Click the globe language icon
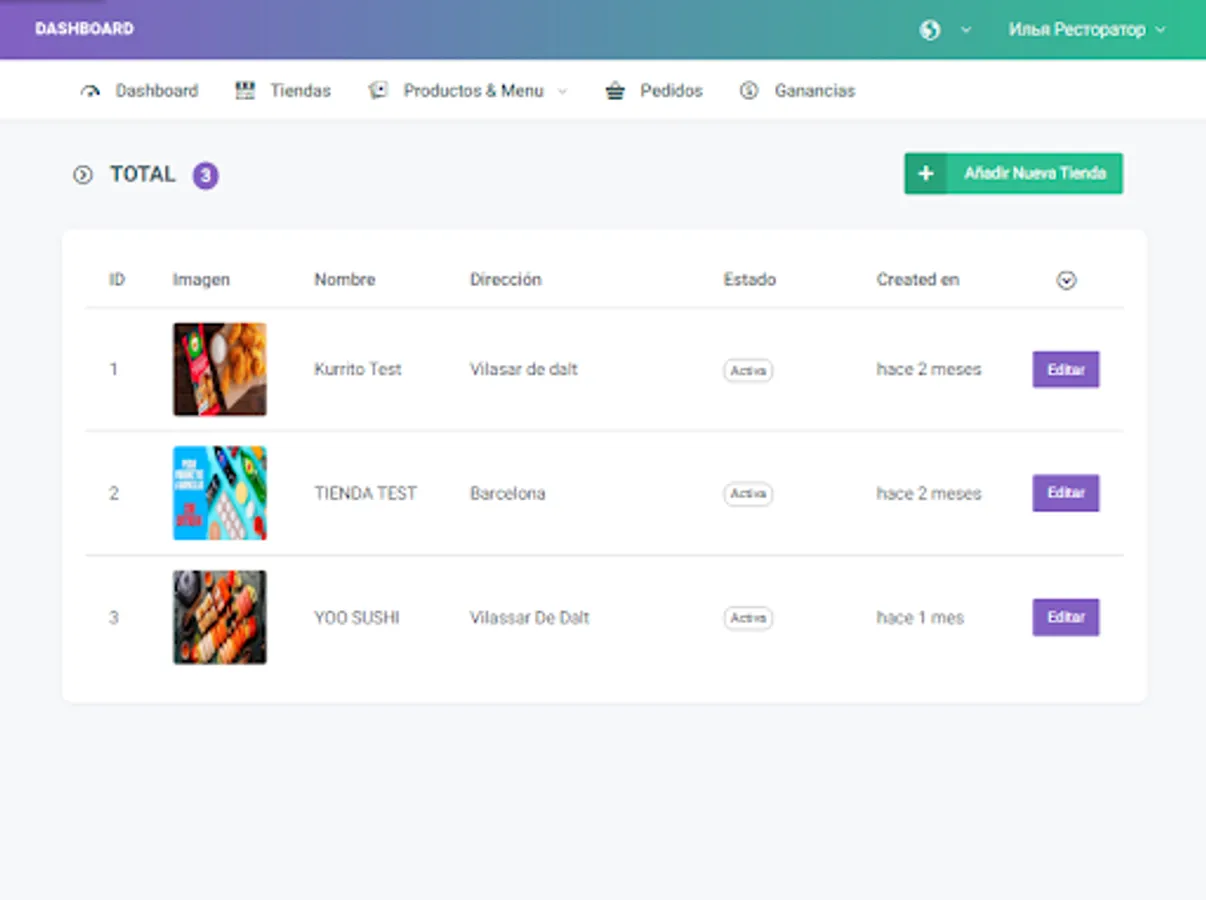This screenshot has width=1206, height=900. coord(930,30)
